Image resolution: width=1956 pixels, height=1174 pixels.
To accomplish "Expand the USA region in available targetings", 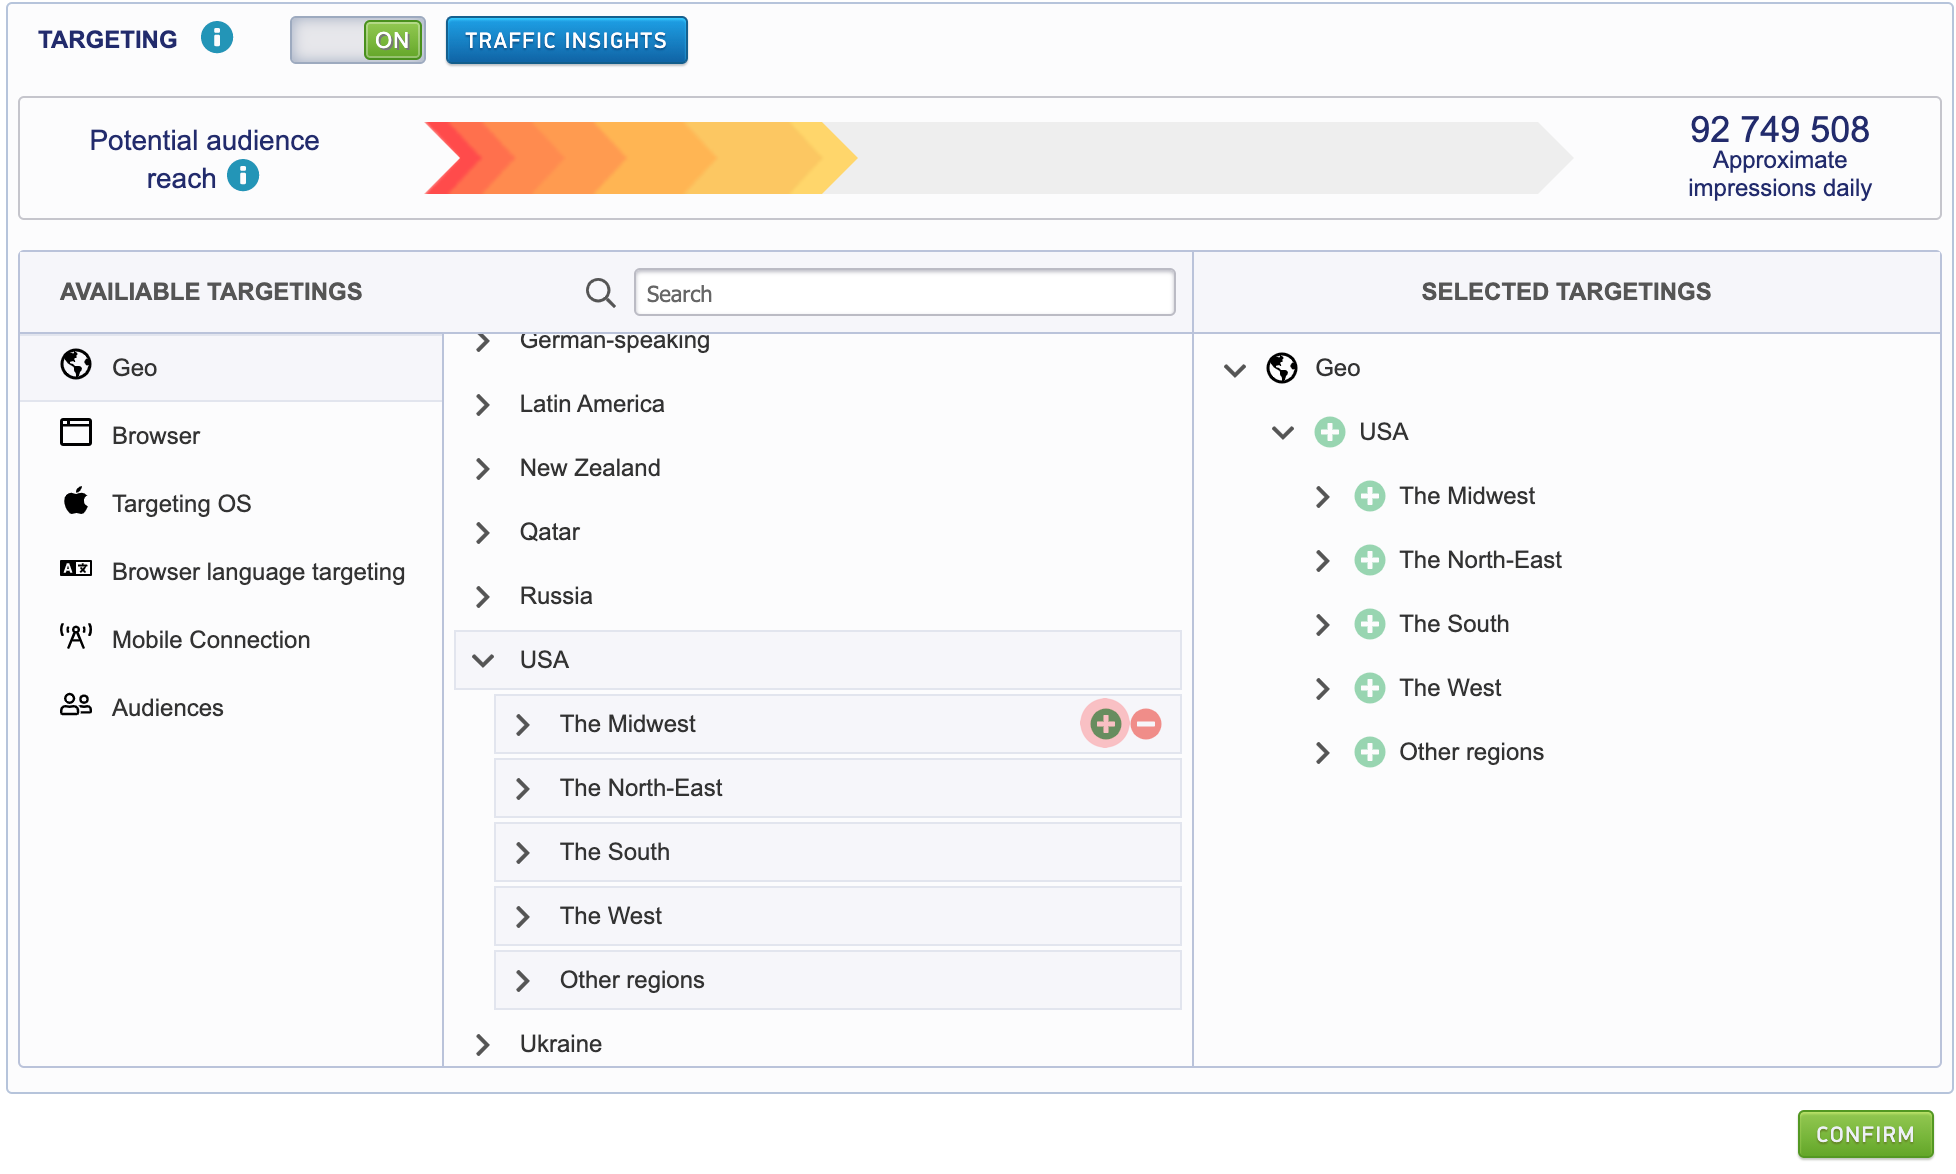I will 483,660.
